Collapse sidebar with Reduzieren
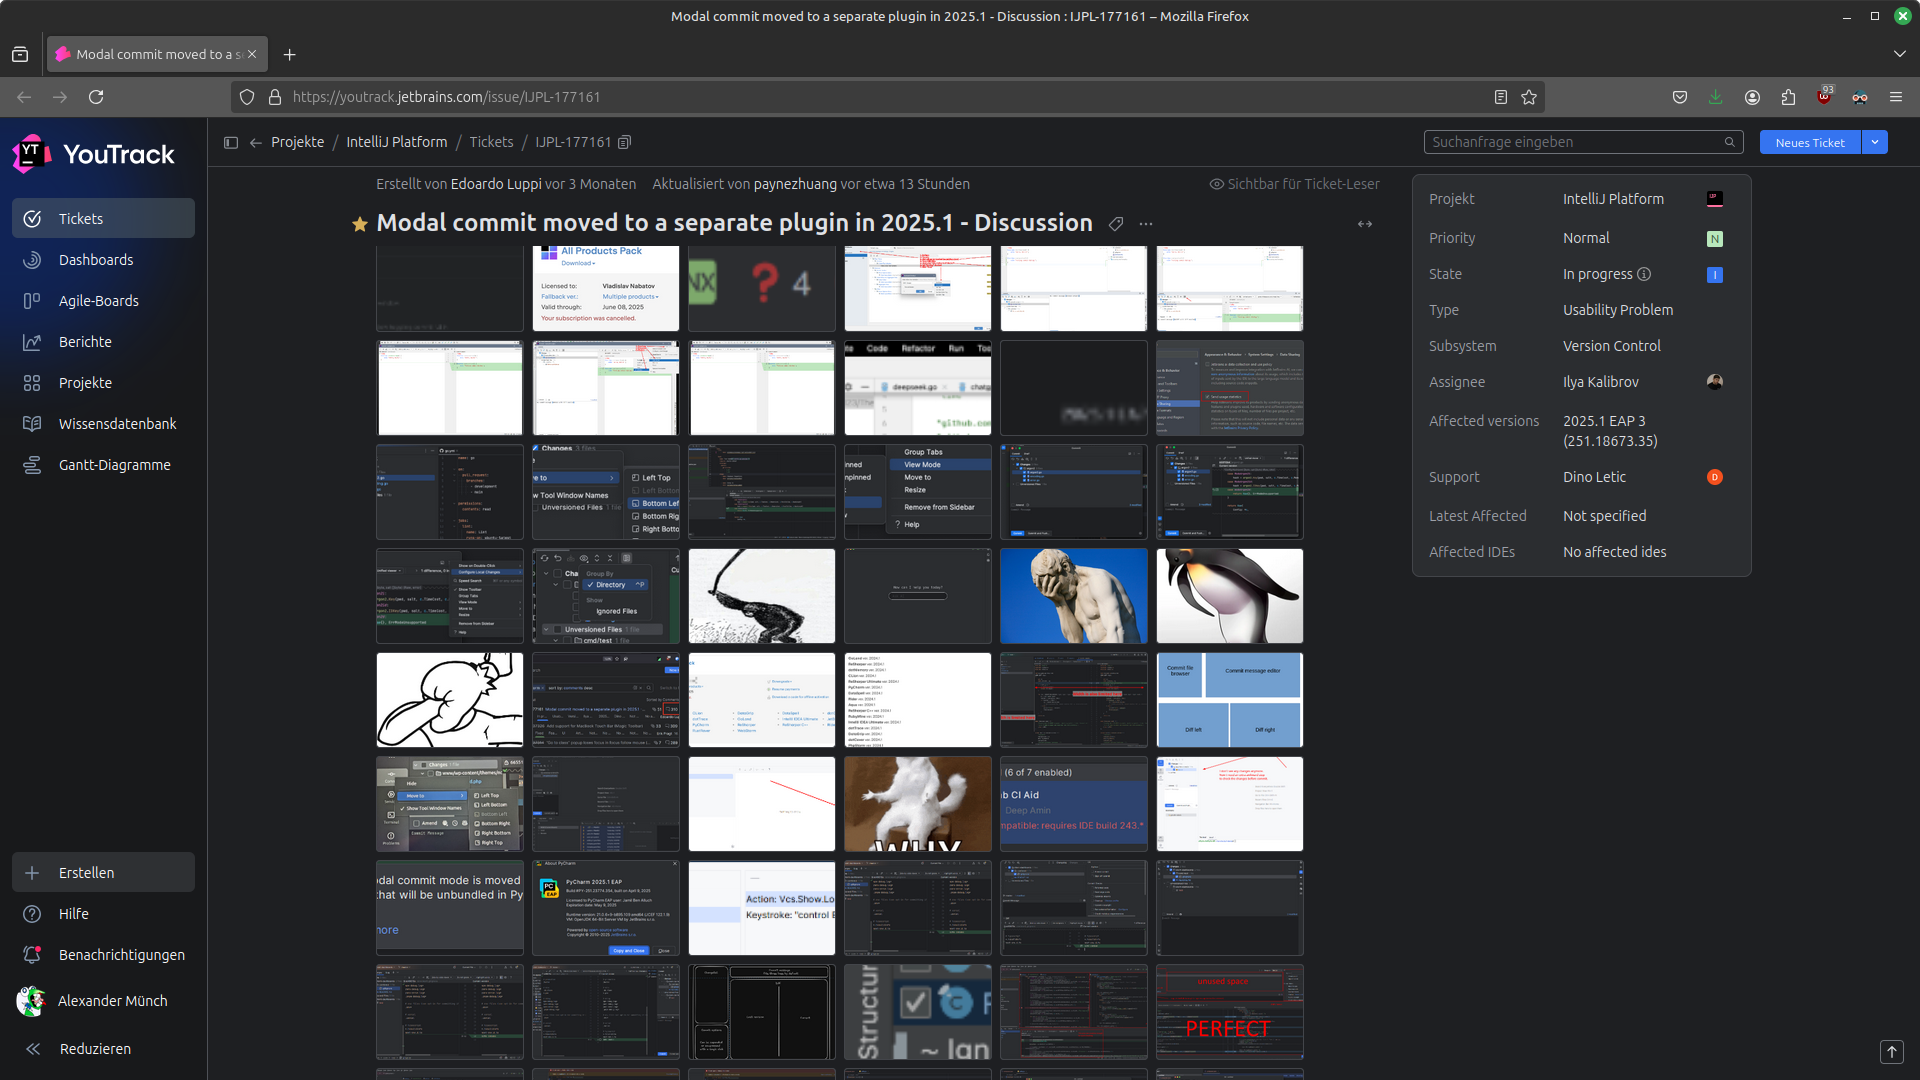Viewport: 1920px width, 1080px height. [103, 1048]
